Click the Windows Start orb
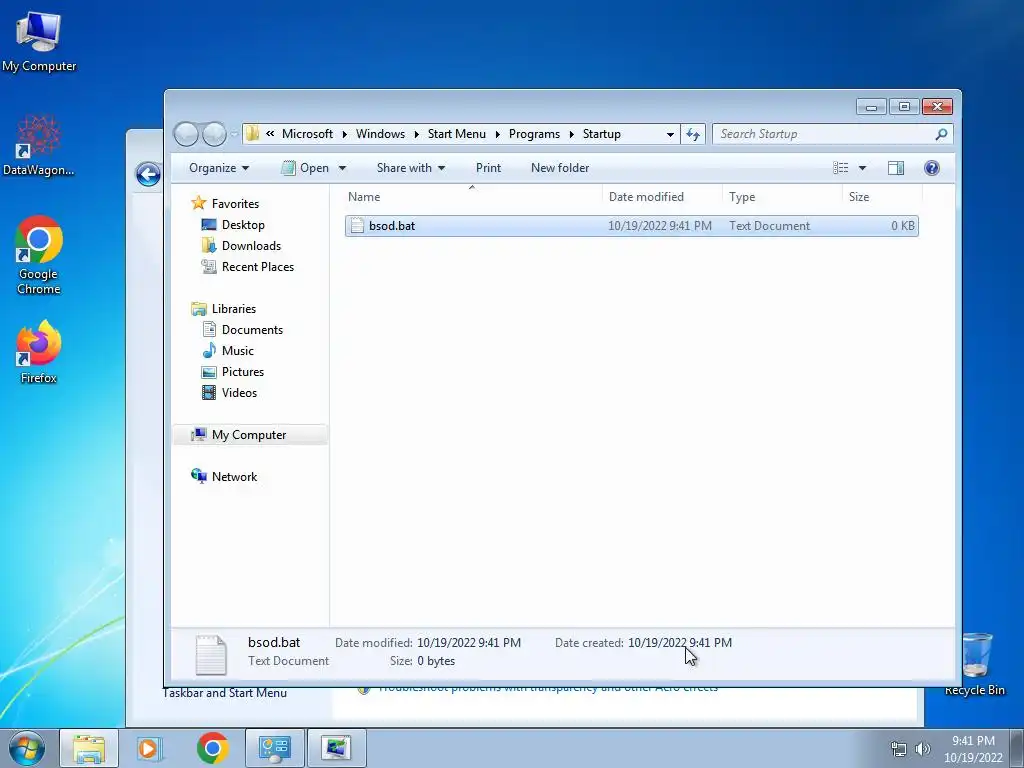 (x=27, y=748)
